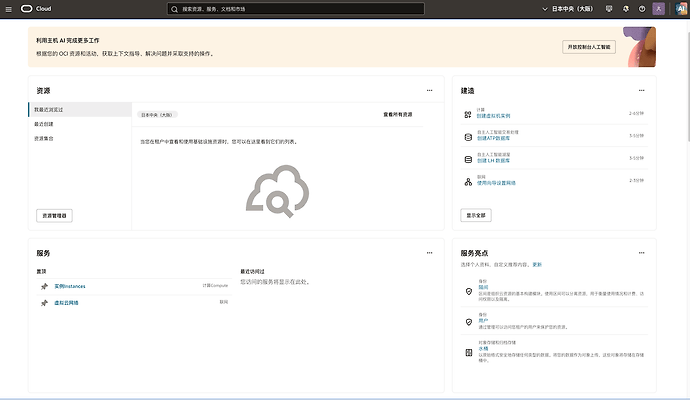This screenshot has height=400, width=690.
Task: Click the 创建 LH 数据库 link
Action: click(493, 161)
